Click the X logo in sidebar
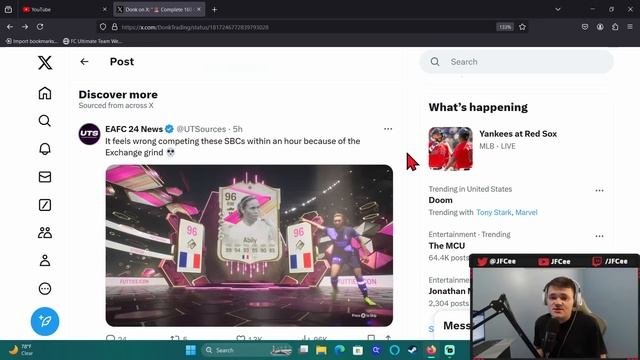640x360 pixels. coord(45,62)
